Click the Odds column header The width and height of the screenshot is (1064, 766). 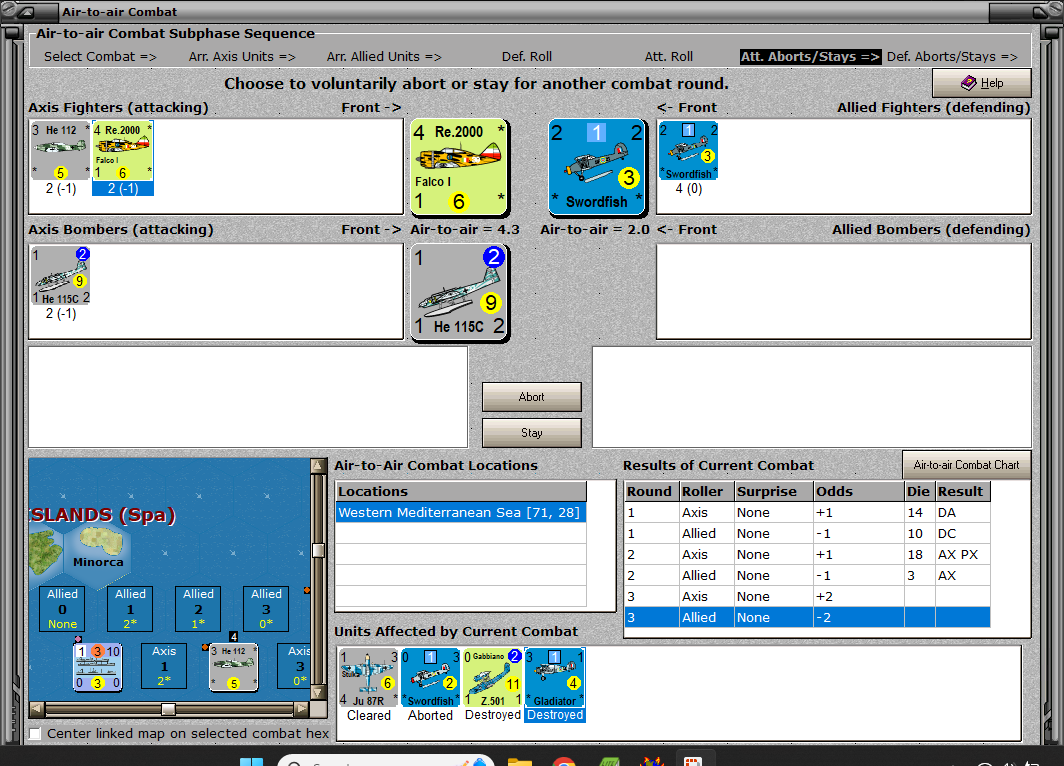(858, 491)
